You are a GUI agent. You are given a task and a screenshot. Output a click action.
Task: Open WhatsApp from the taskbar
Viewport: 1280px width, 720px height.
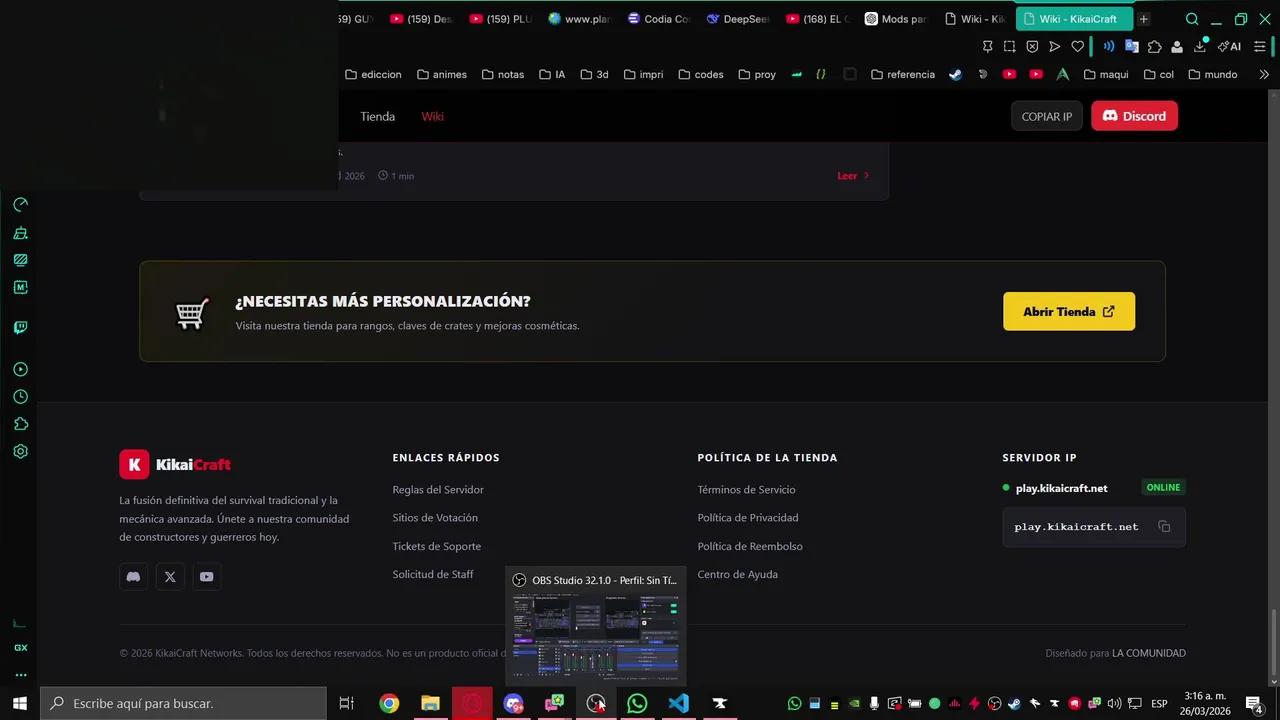click(x=637, y=703)
